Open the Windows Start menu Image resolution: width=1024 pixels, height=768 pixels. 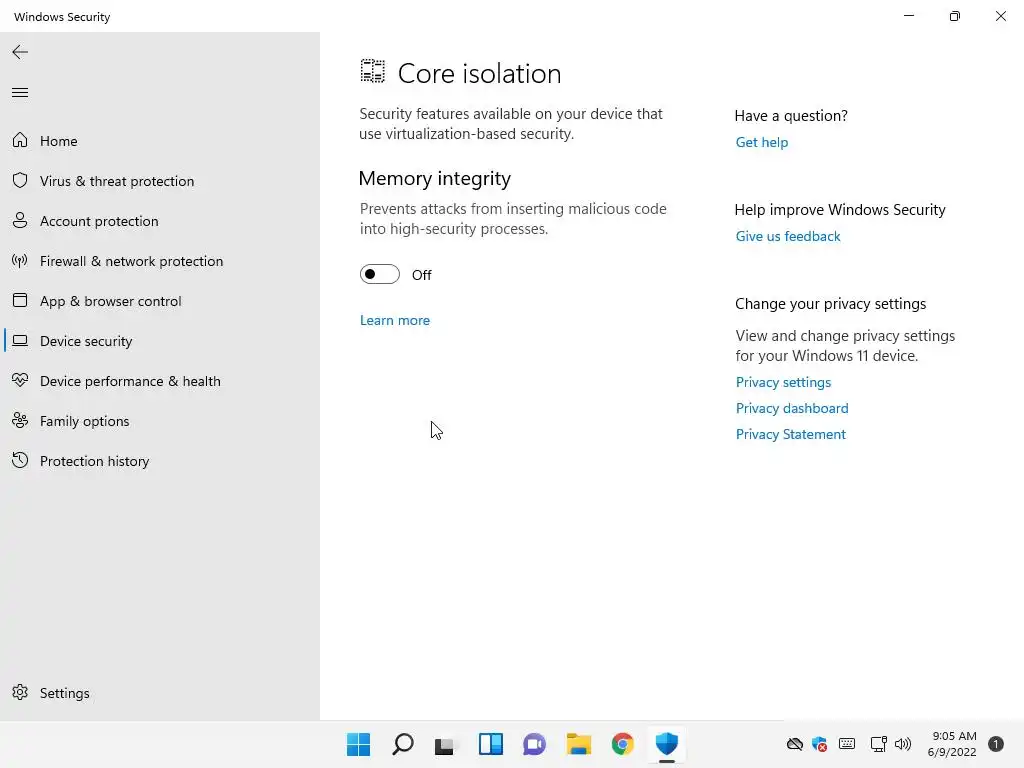(358, 744)
